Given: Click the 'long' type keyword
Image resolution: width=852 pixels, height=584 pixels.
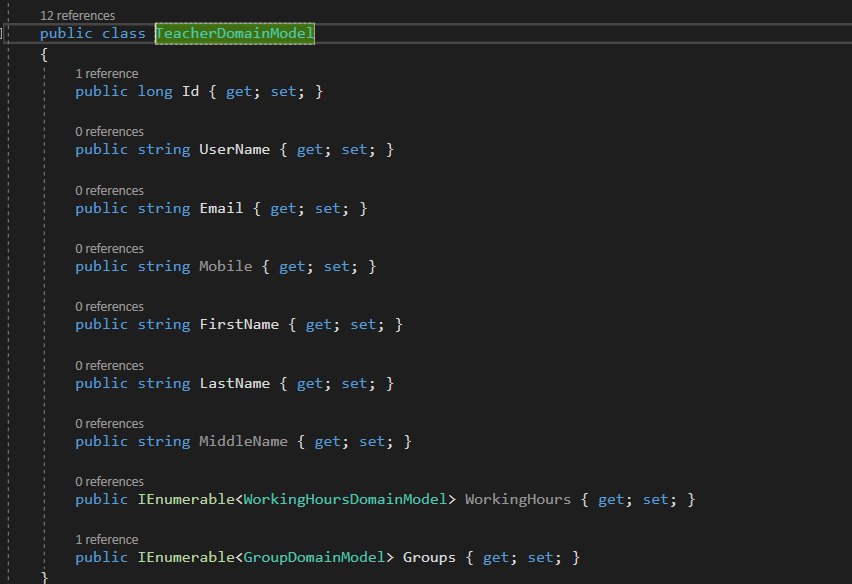Looking at the screenshot, I should click(x=155, y=91).
